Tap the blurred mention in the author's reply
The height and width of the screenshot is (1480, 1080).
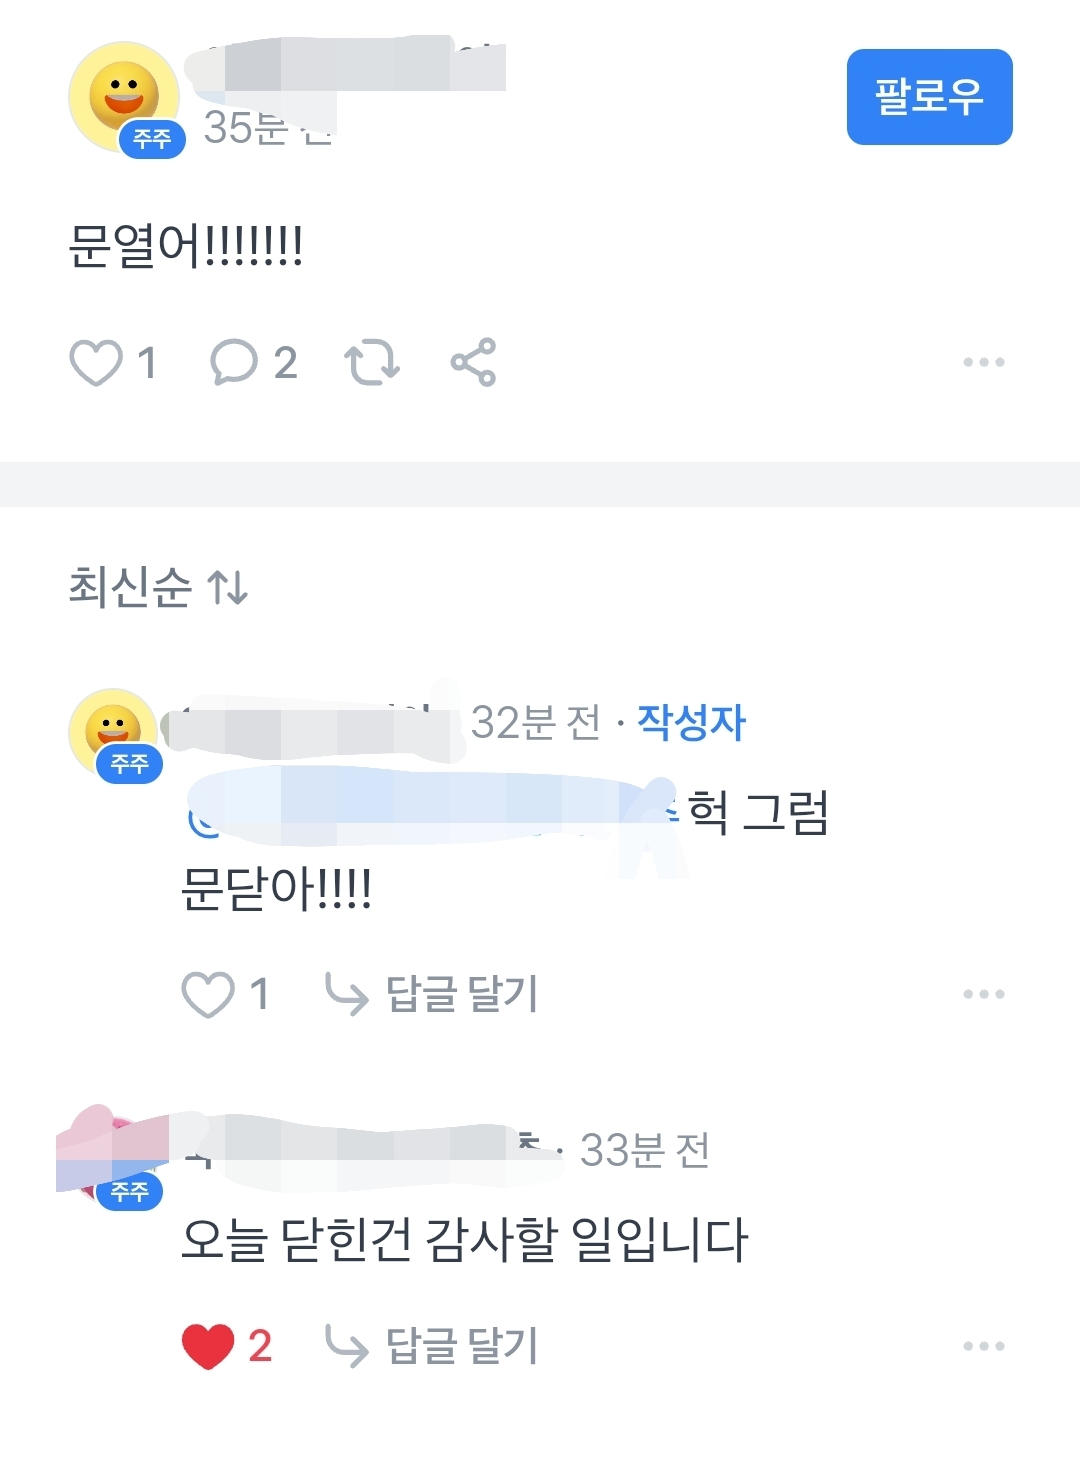[x=432, y=812]
